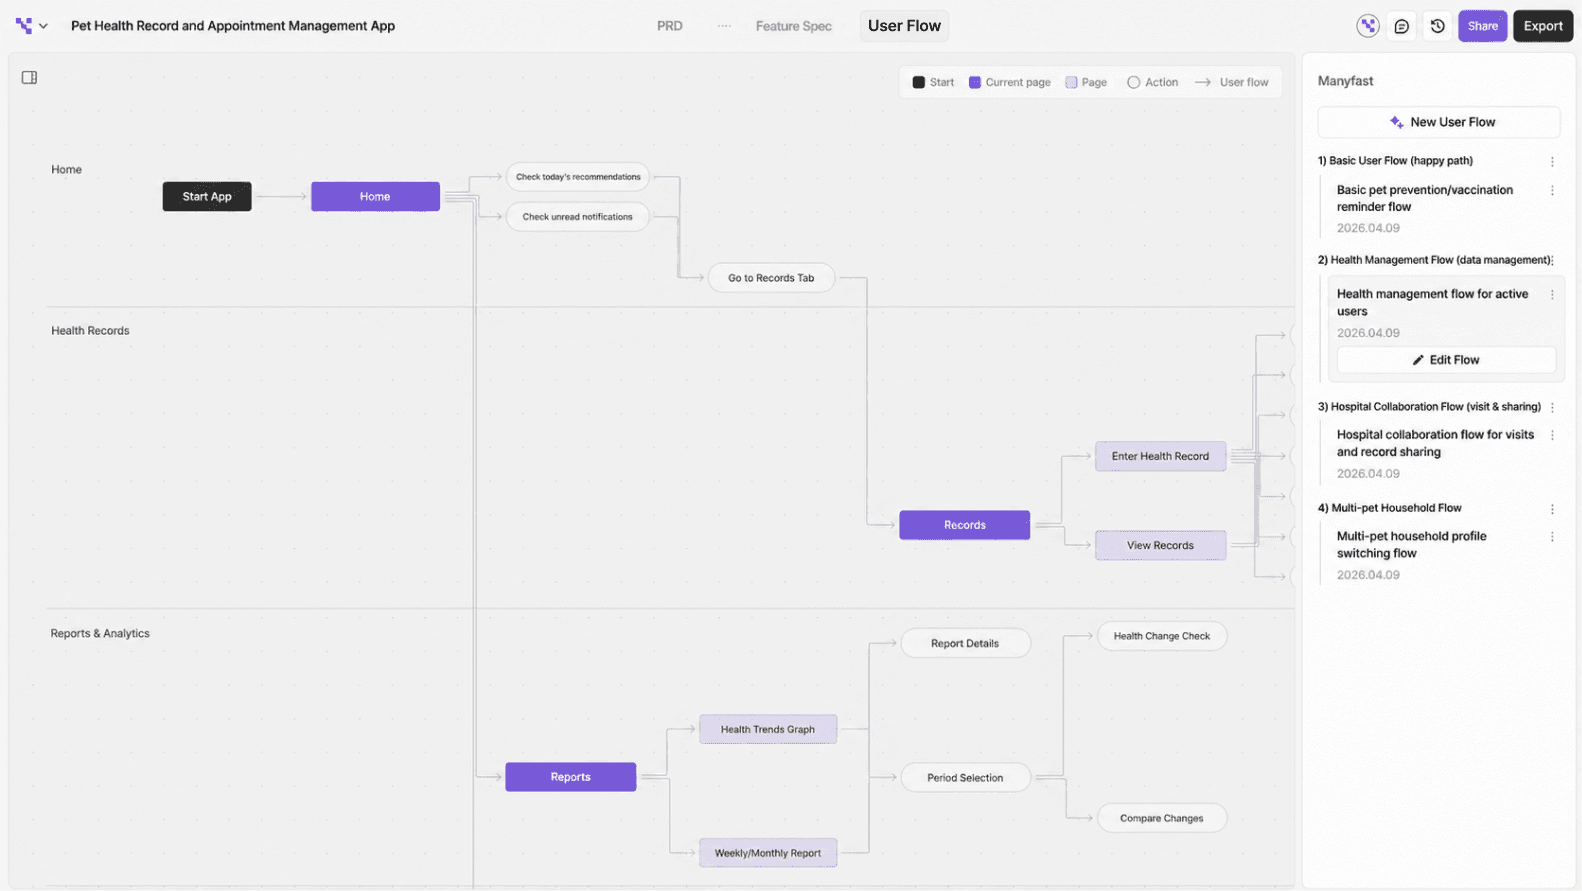Screen dimensions: 1582x891
Task: Click the Home lane label
Action: pyautogui.click(x=66, y=170)
